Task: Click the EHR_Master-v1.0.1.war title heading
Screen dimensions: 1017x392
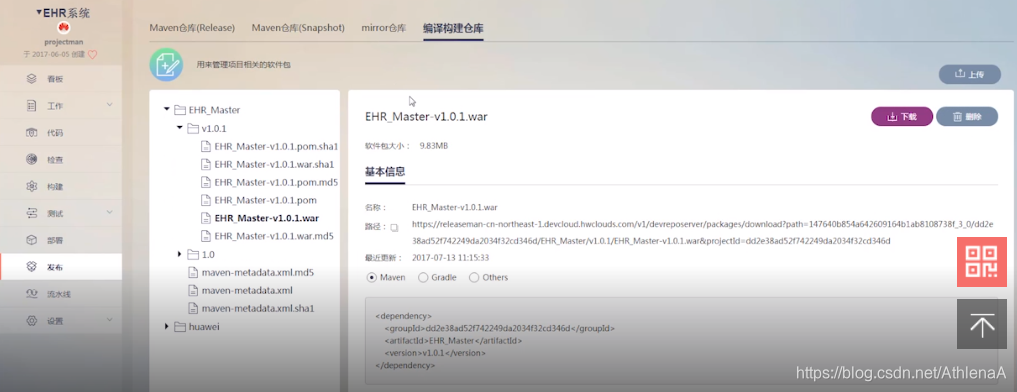Action: pos(426,117)
